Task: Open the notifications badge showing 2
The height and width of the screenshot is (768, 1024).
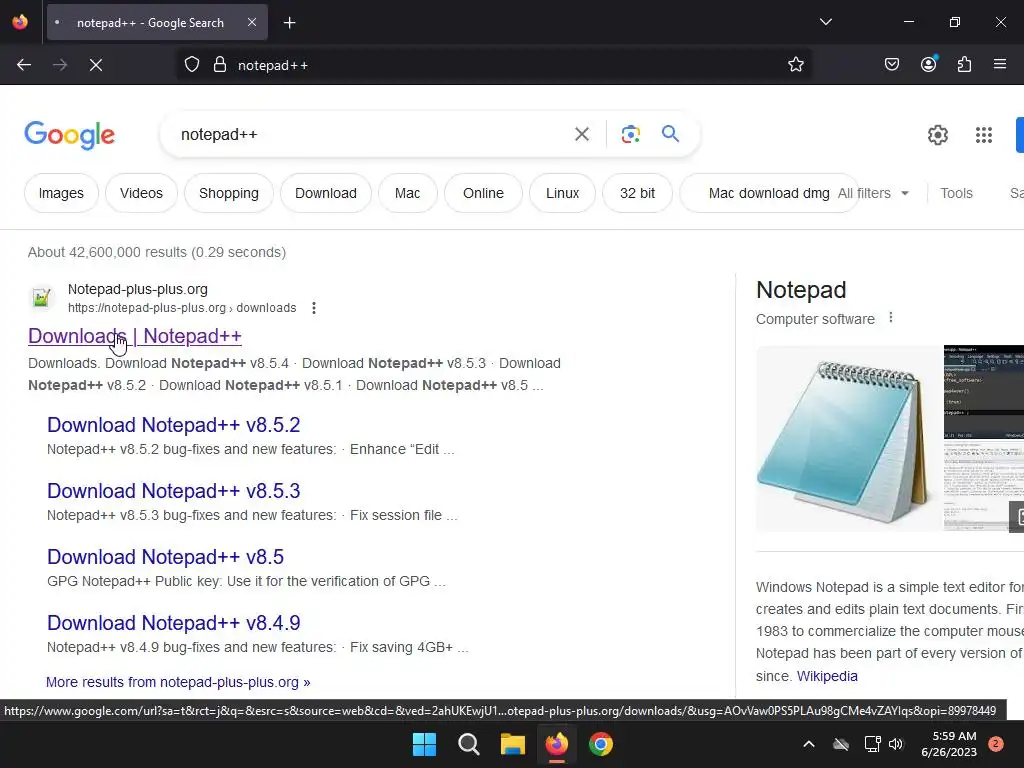Action: pyautogui.click(x=995, y=744)
